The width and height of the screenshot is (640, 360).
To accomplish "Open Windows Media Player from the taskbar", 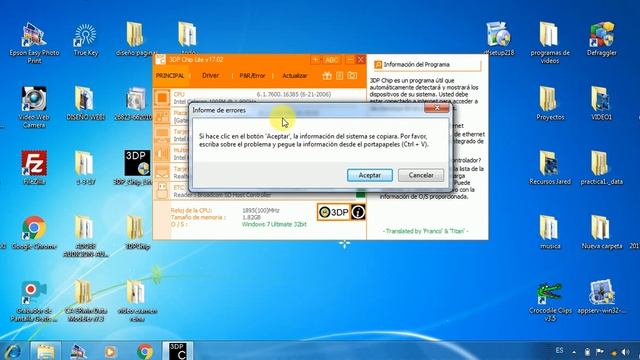I will point(110,351).
